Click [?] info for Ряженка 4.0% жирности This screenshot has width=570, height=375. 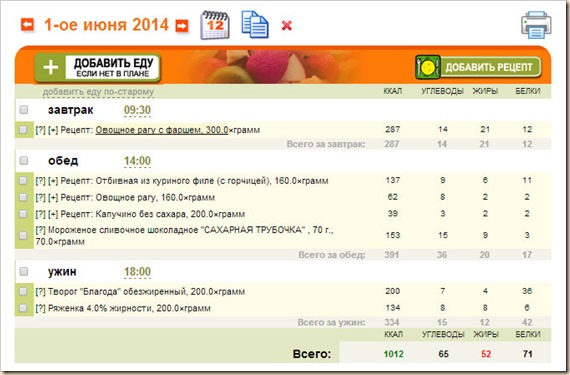[x=40, y=309]
